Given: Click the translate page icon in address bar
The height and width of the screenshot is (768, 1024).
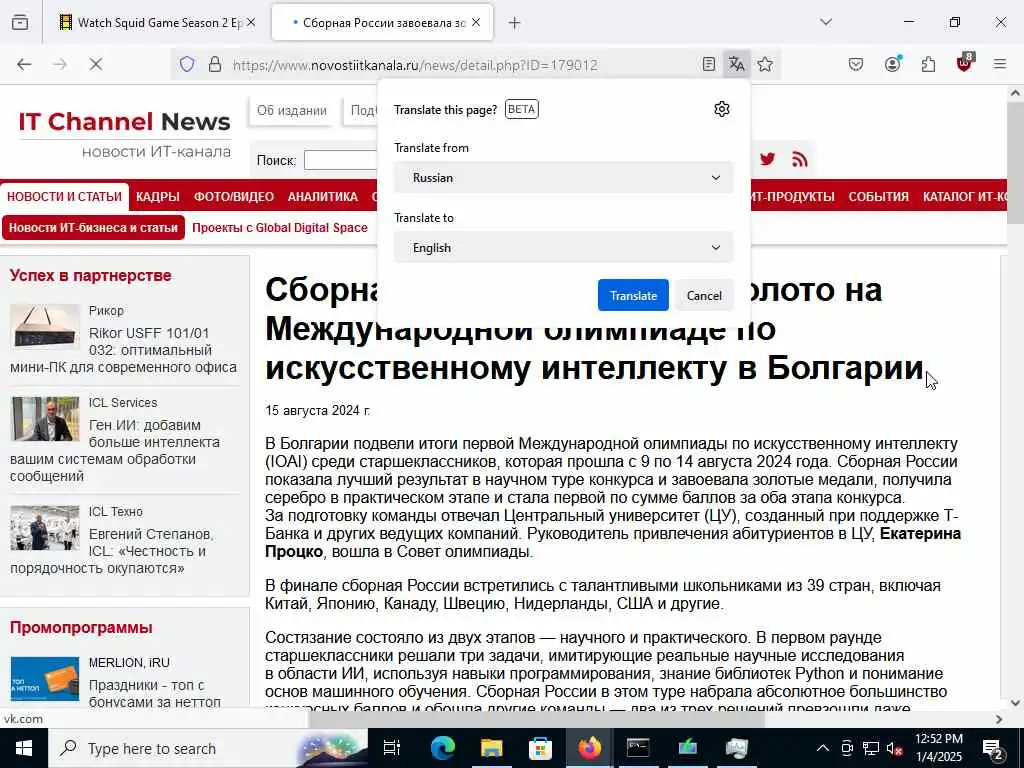Looking at the screenshot, I should point(737,65).
